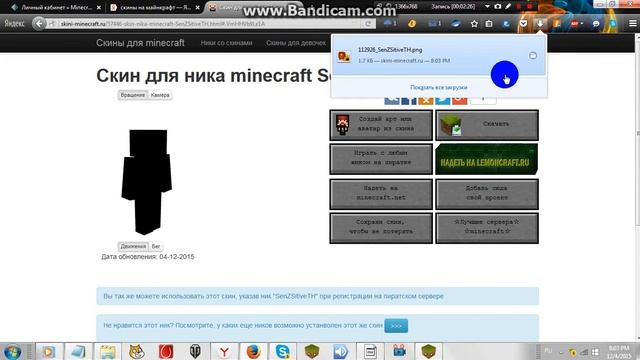Click the yellow coin toolbar icon
This screenshot has width=640, height=360.
coord(412,24)
